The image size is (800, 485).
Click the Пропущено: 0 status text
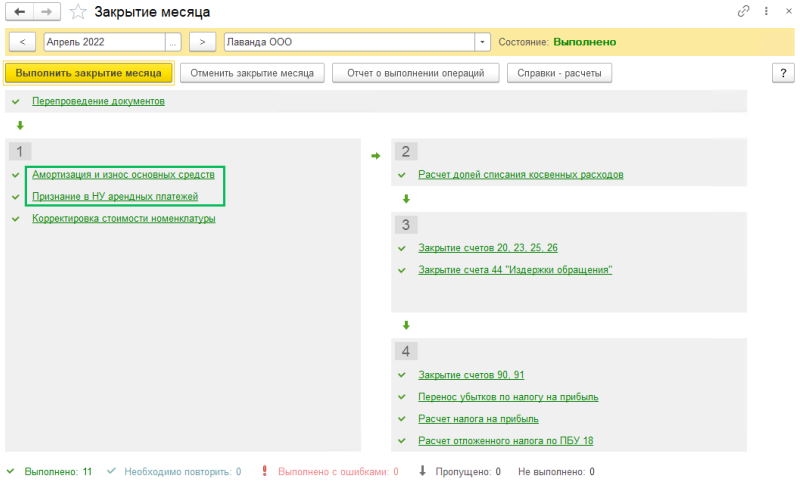468,472
